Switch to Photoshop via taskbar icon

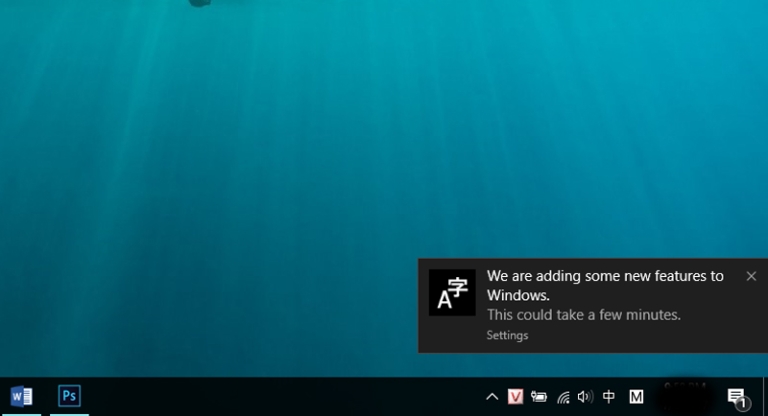(x=69, y=396)
